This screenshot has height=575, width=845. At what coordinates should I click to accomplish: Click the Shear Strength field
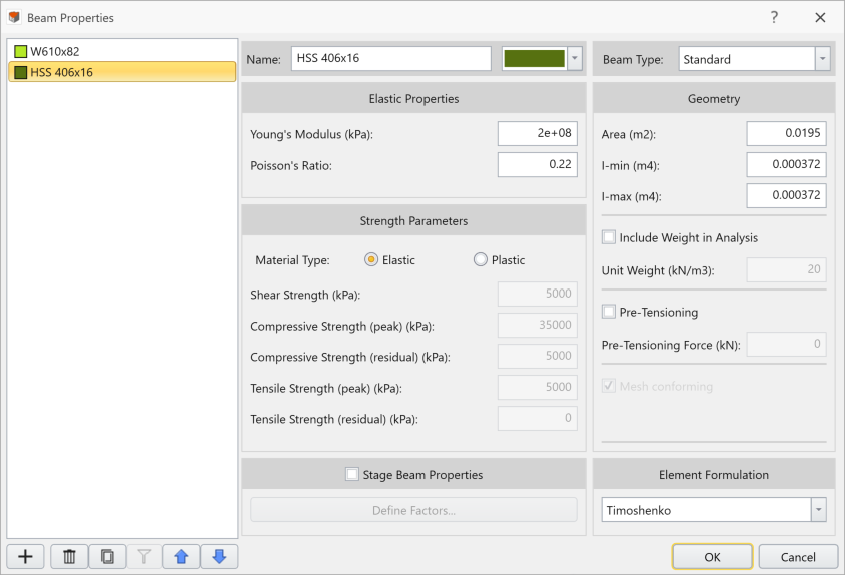[x=538, y=294]
